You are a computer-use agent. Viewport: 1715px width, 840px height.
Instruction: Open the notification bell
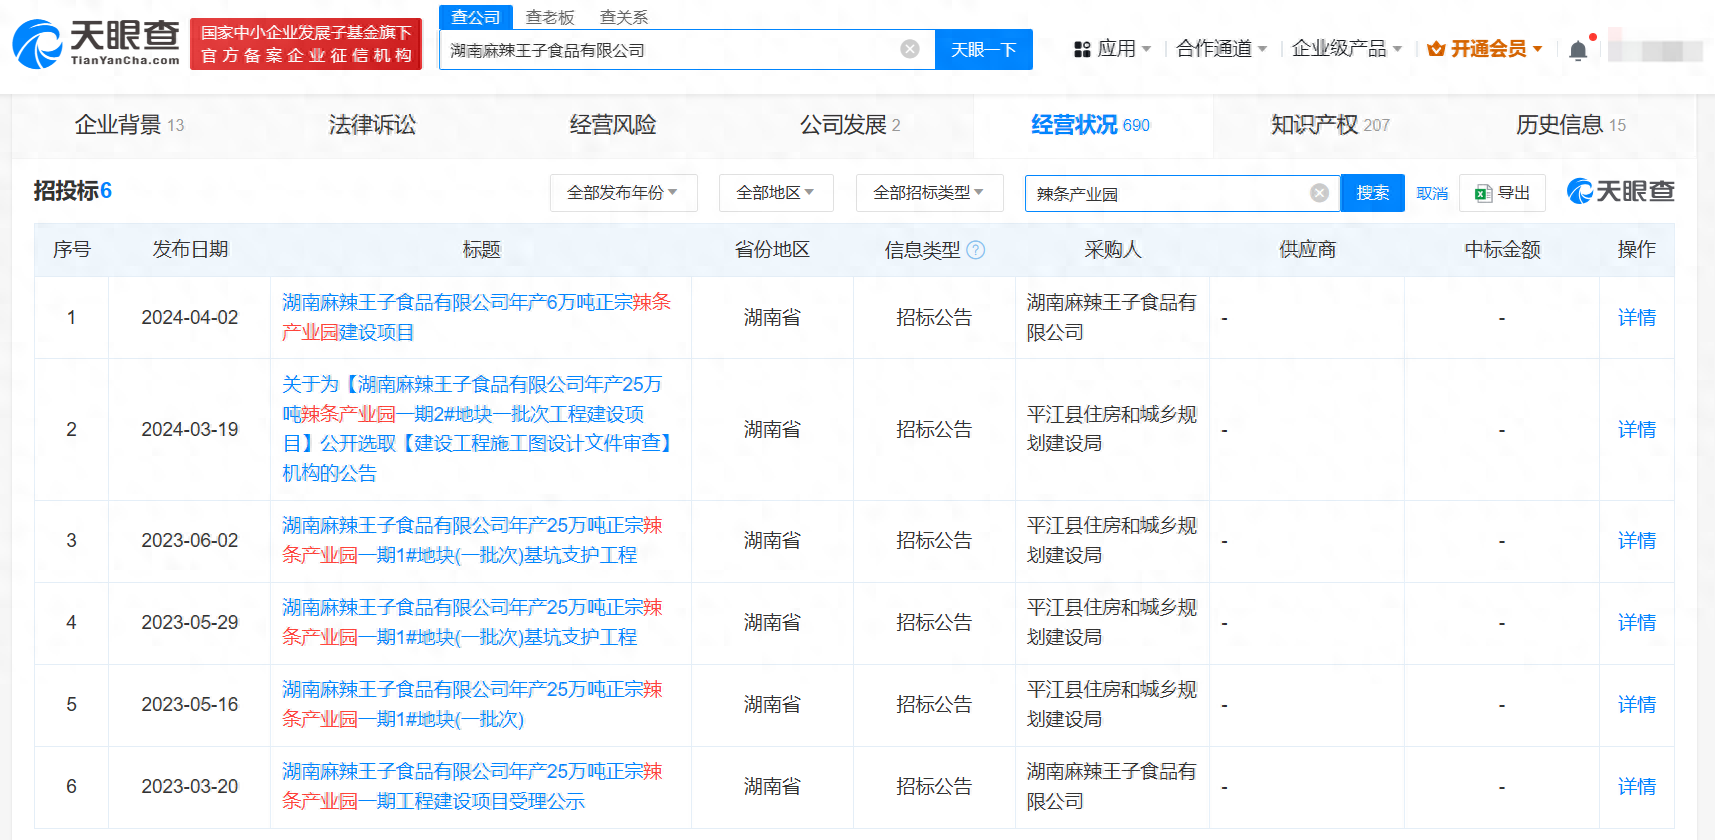(1578, 50)
